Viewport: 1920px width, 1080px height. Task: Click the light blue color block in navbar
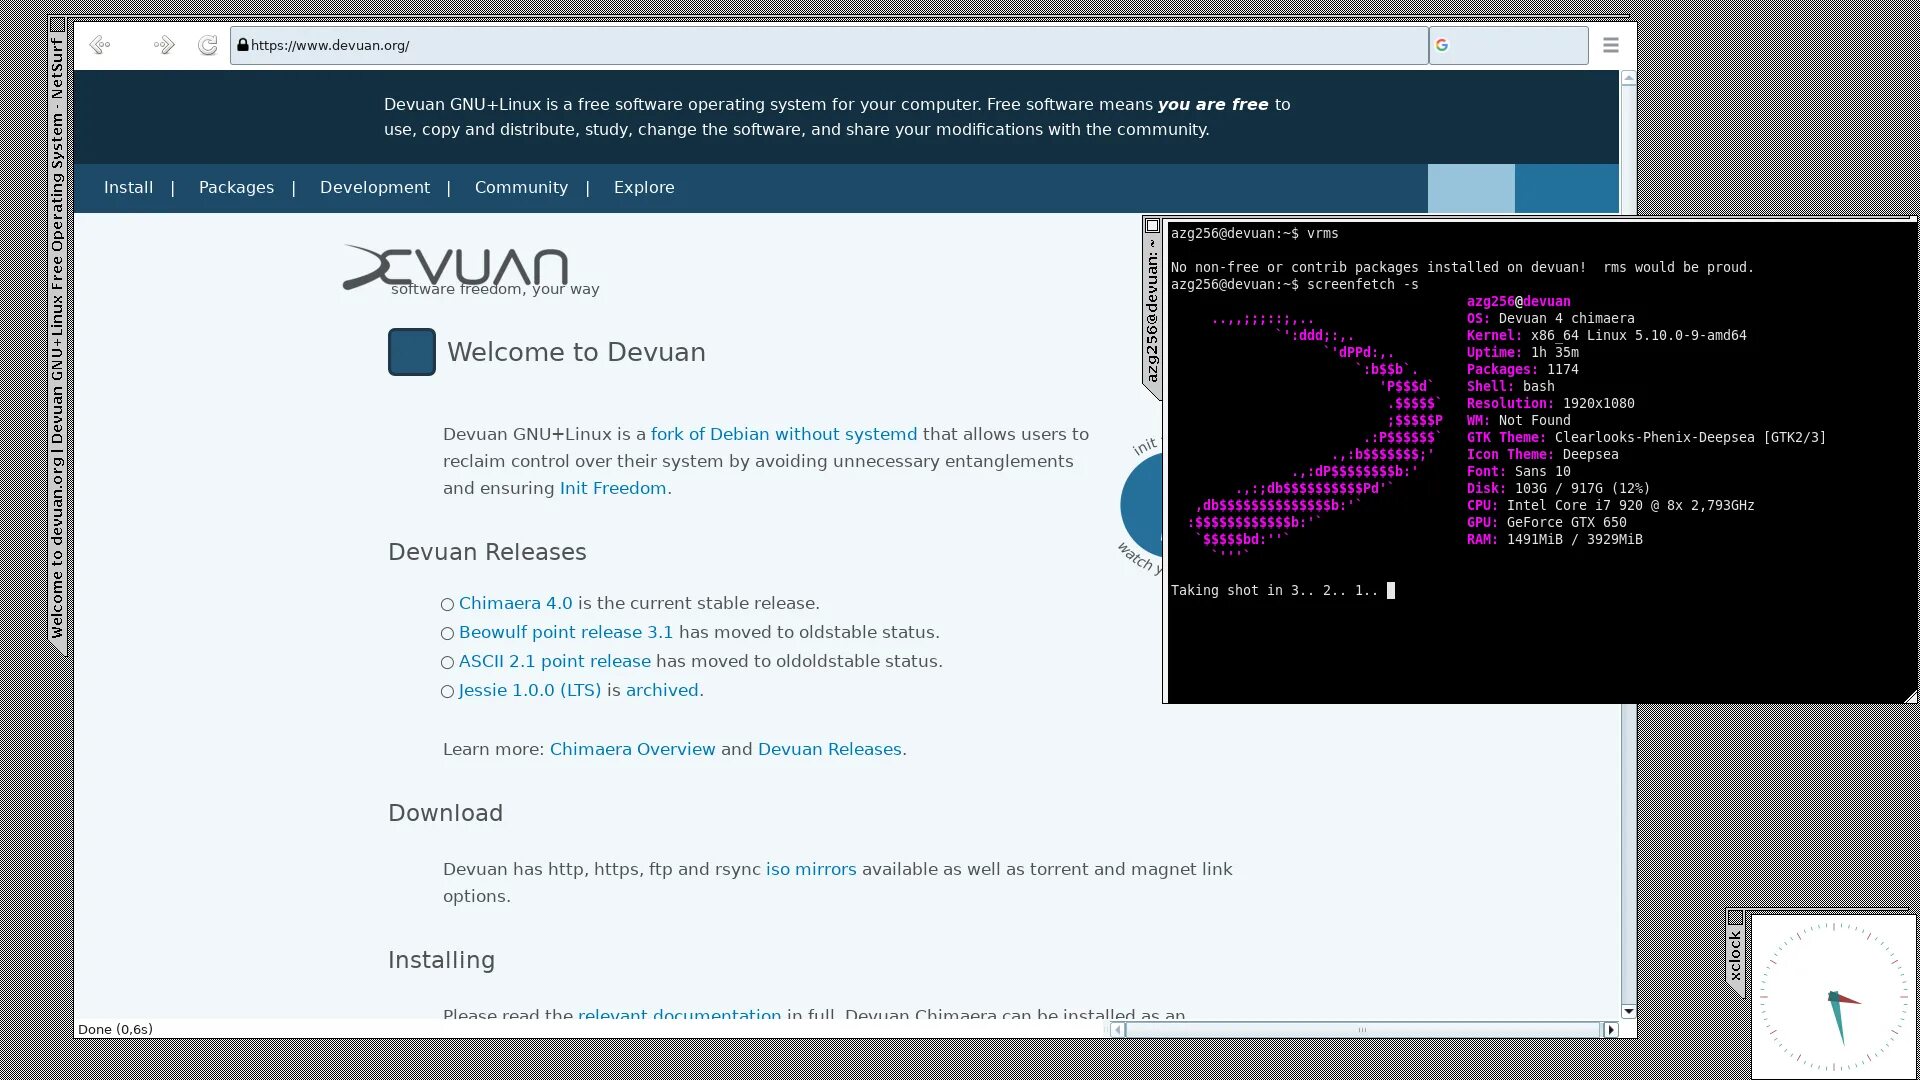click(x=1470, y=188)
